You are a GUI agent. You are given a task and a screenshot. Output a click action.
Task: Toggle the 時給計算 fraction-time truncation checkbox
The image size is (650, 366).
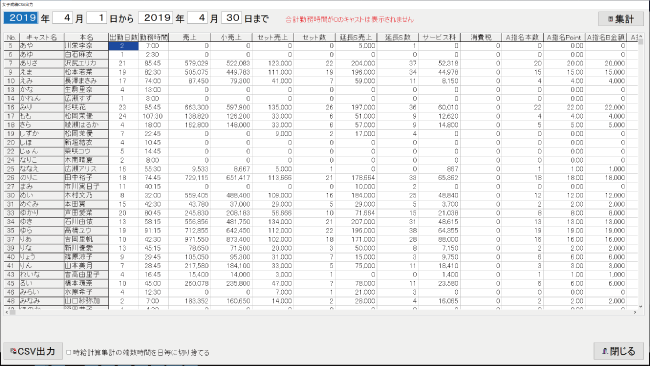(x=69, y=353)
